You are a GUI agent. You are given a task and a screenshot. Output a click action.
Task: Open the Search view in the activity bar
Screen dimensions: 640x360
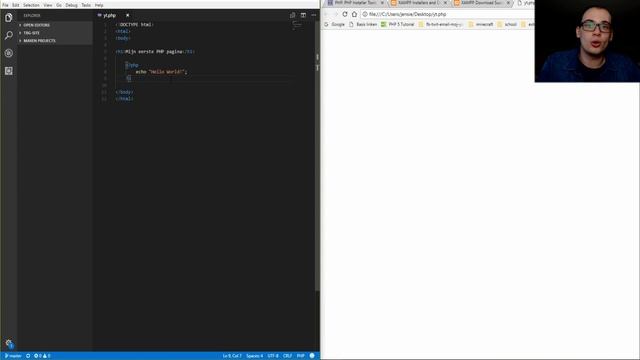tap(9, 36)
